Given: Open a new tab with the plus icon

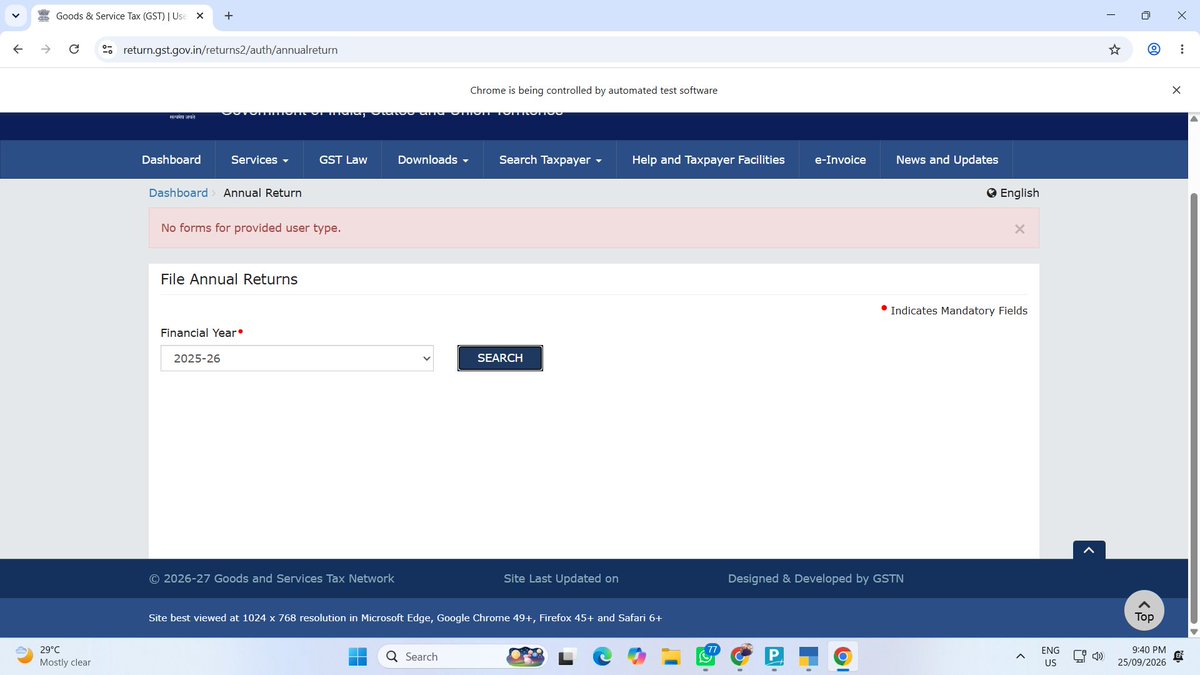Looking at the screenshot, I should click(x=229, y=16).
